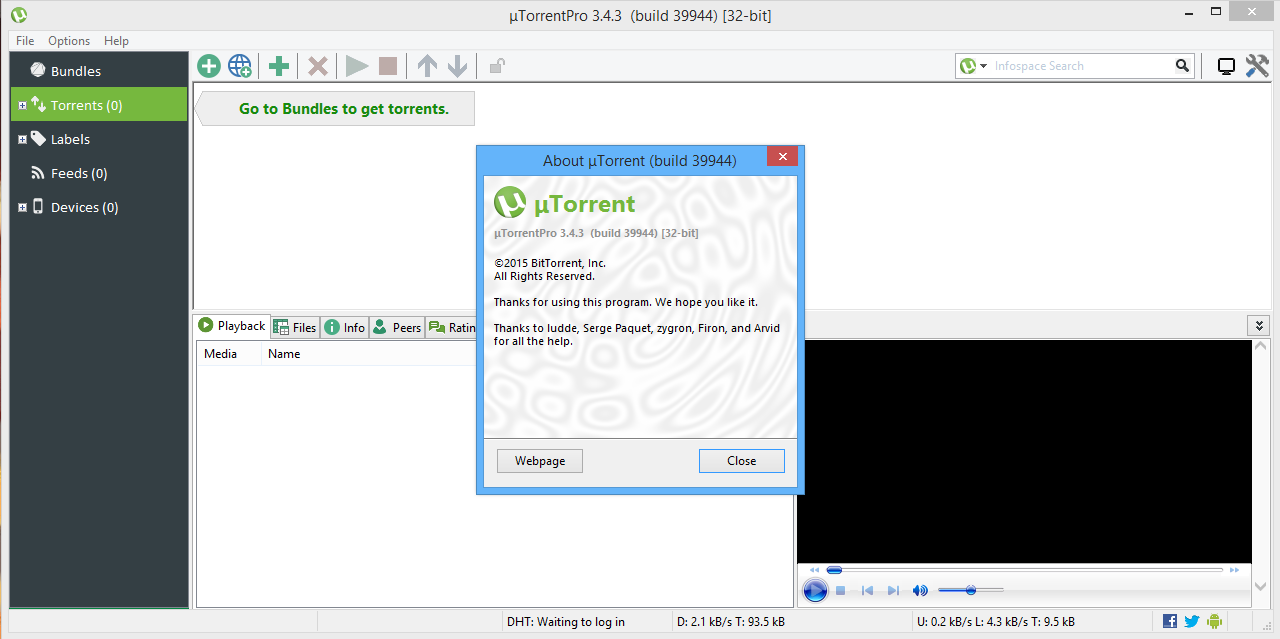The width and height of the screenshot is (1280, 639).
Task: Collapse the detail pane chevron button
Action: point(1259,326)
